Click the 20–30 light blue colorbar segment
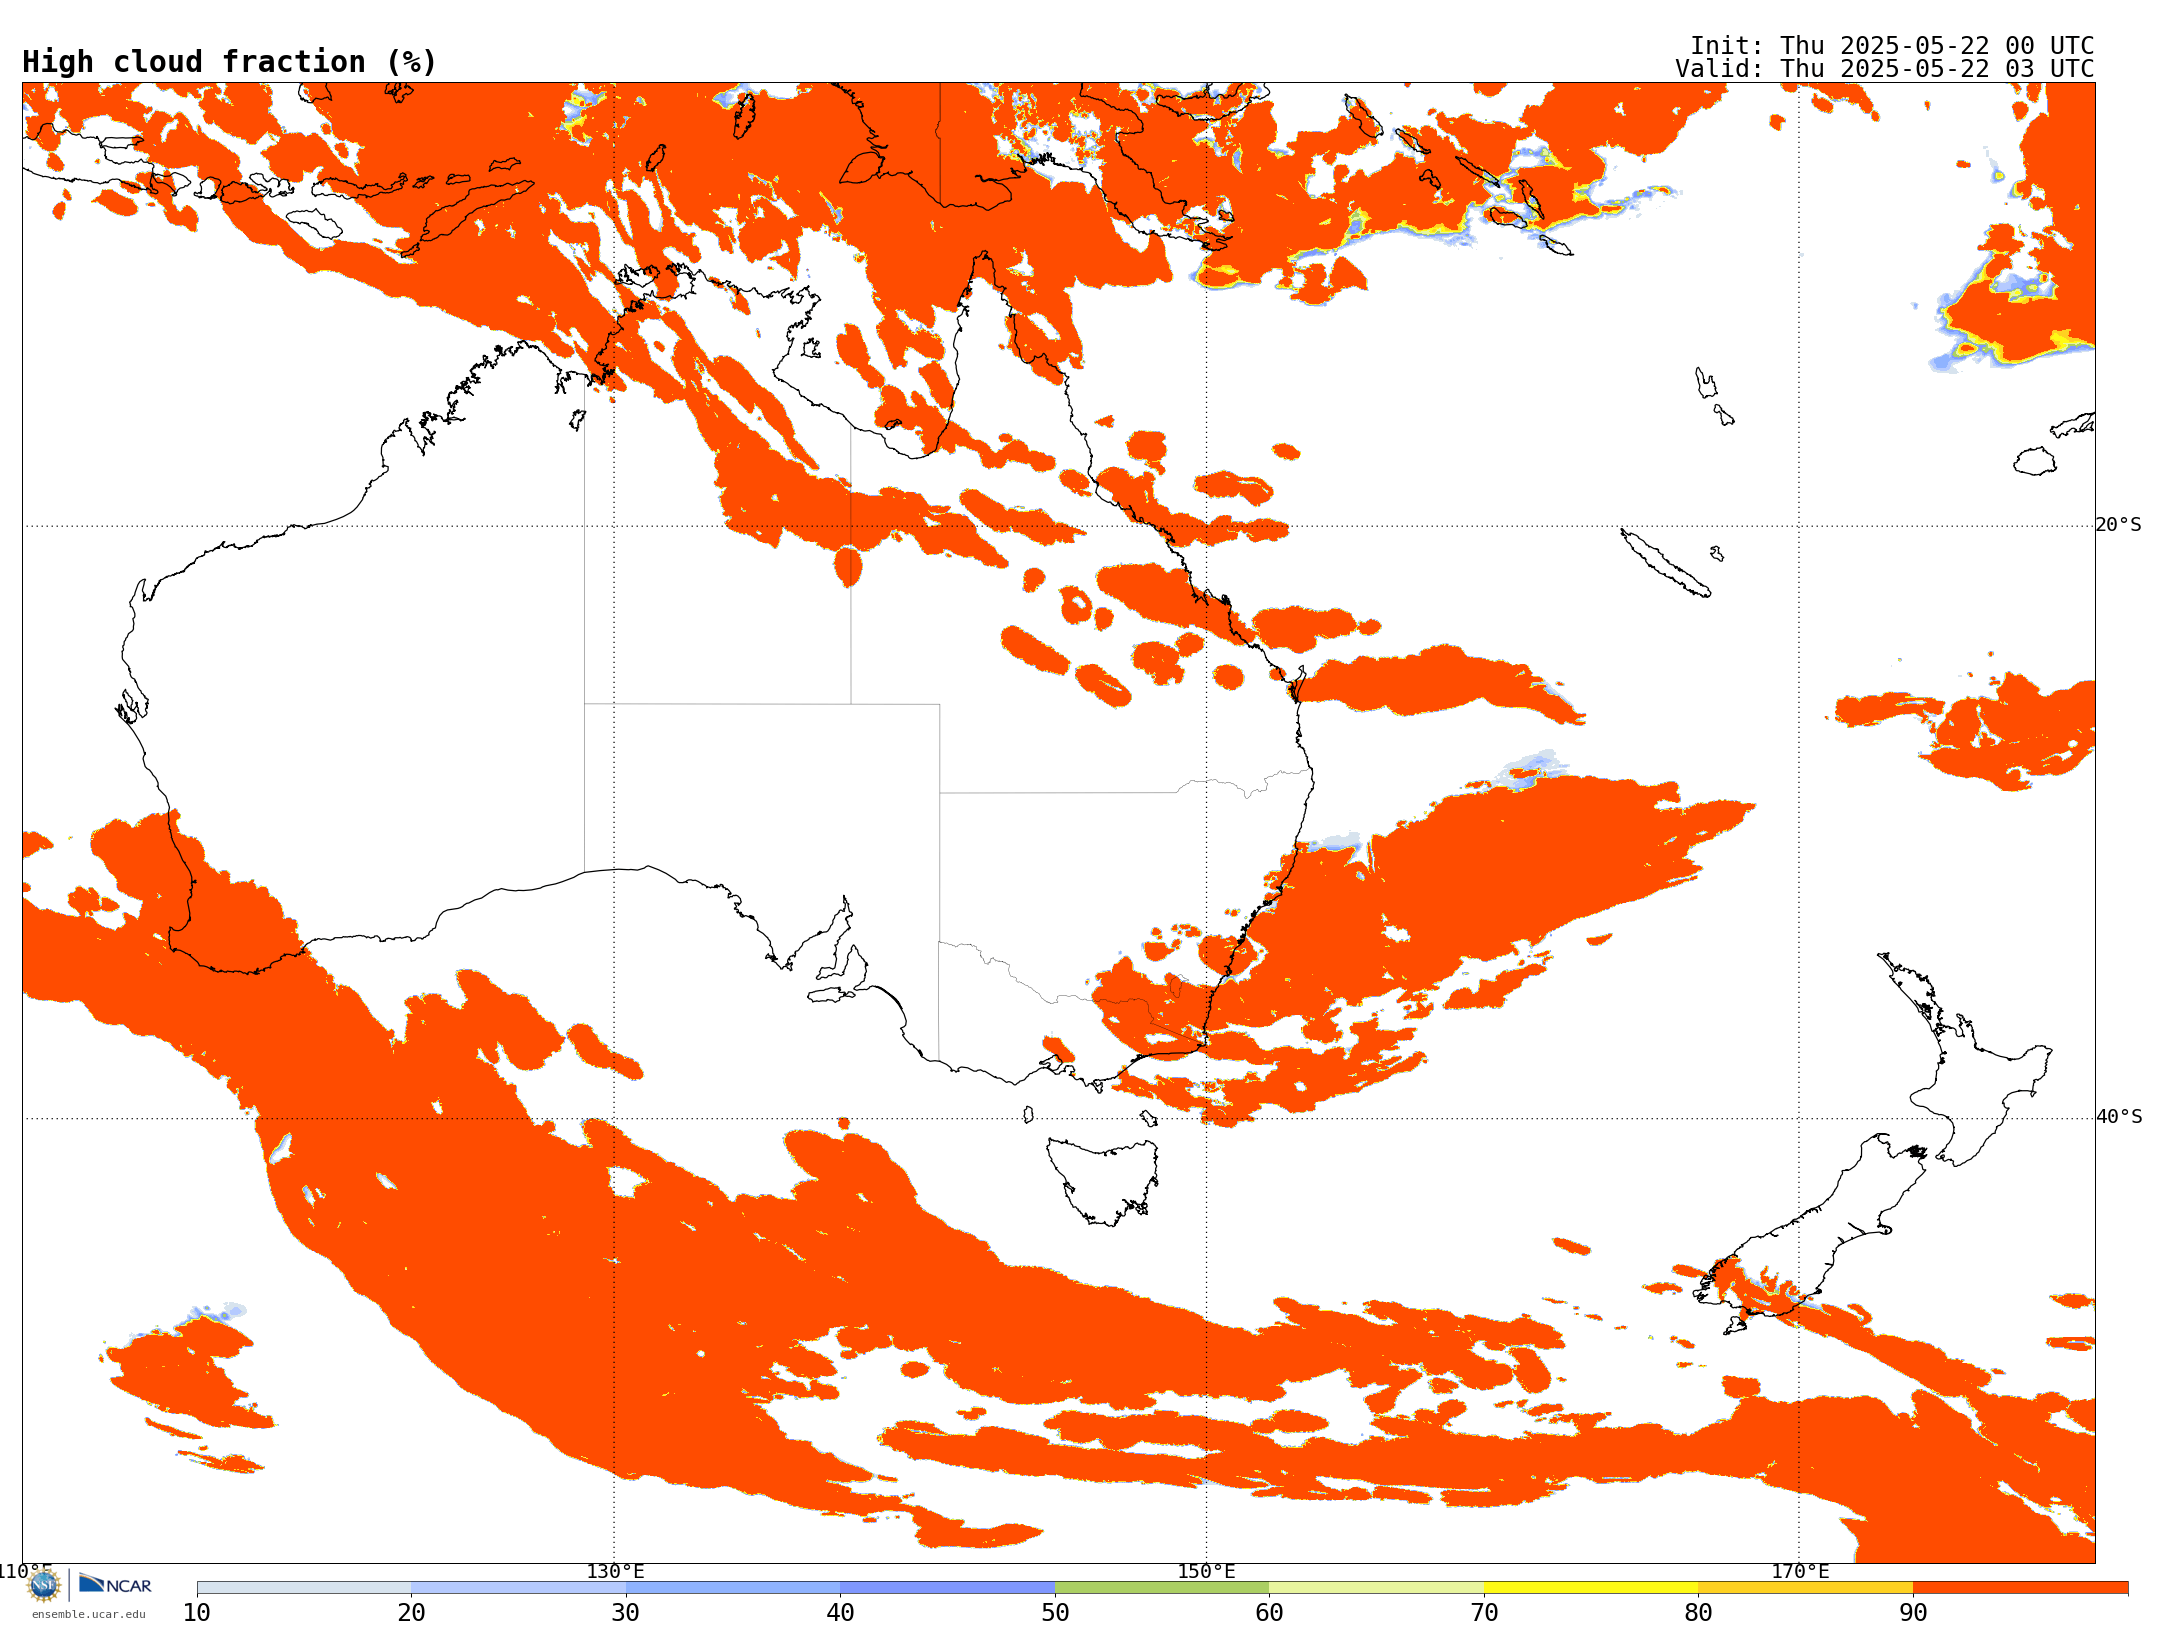 point(518,1588)
